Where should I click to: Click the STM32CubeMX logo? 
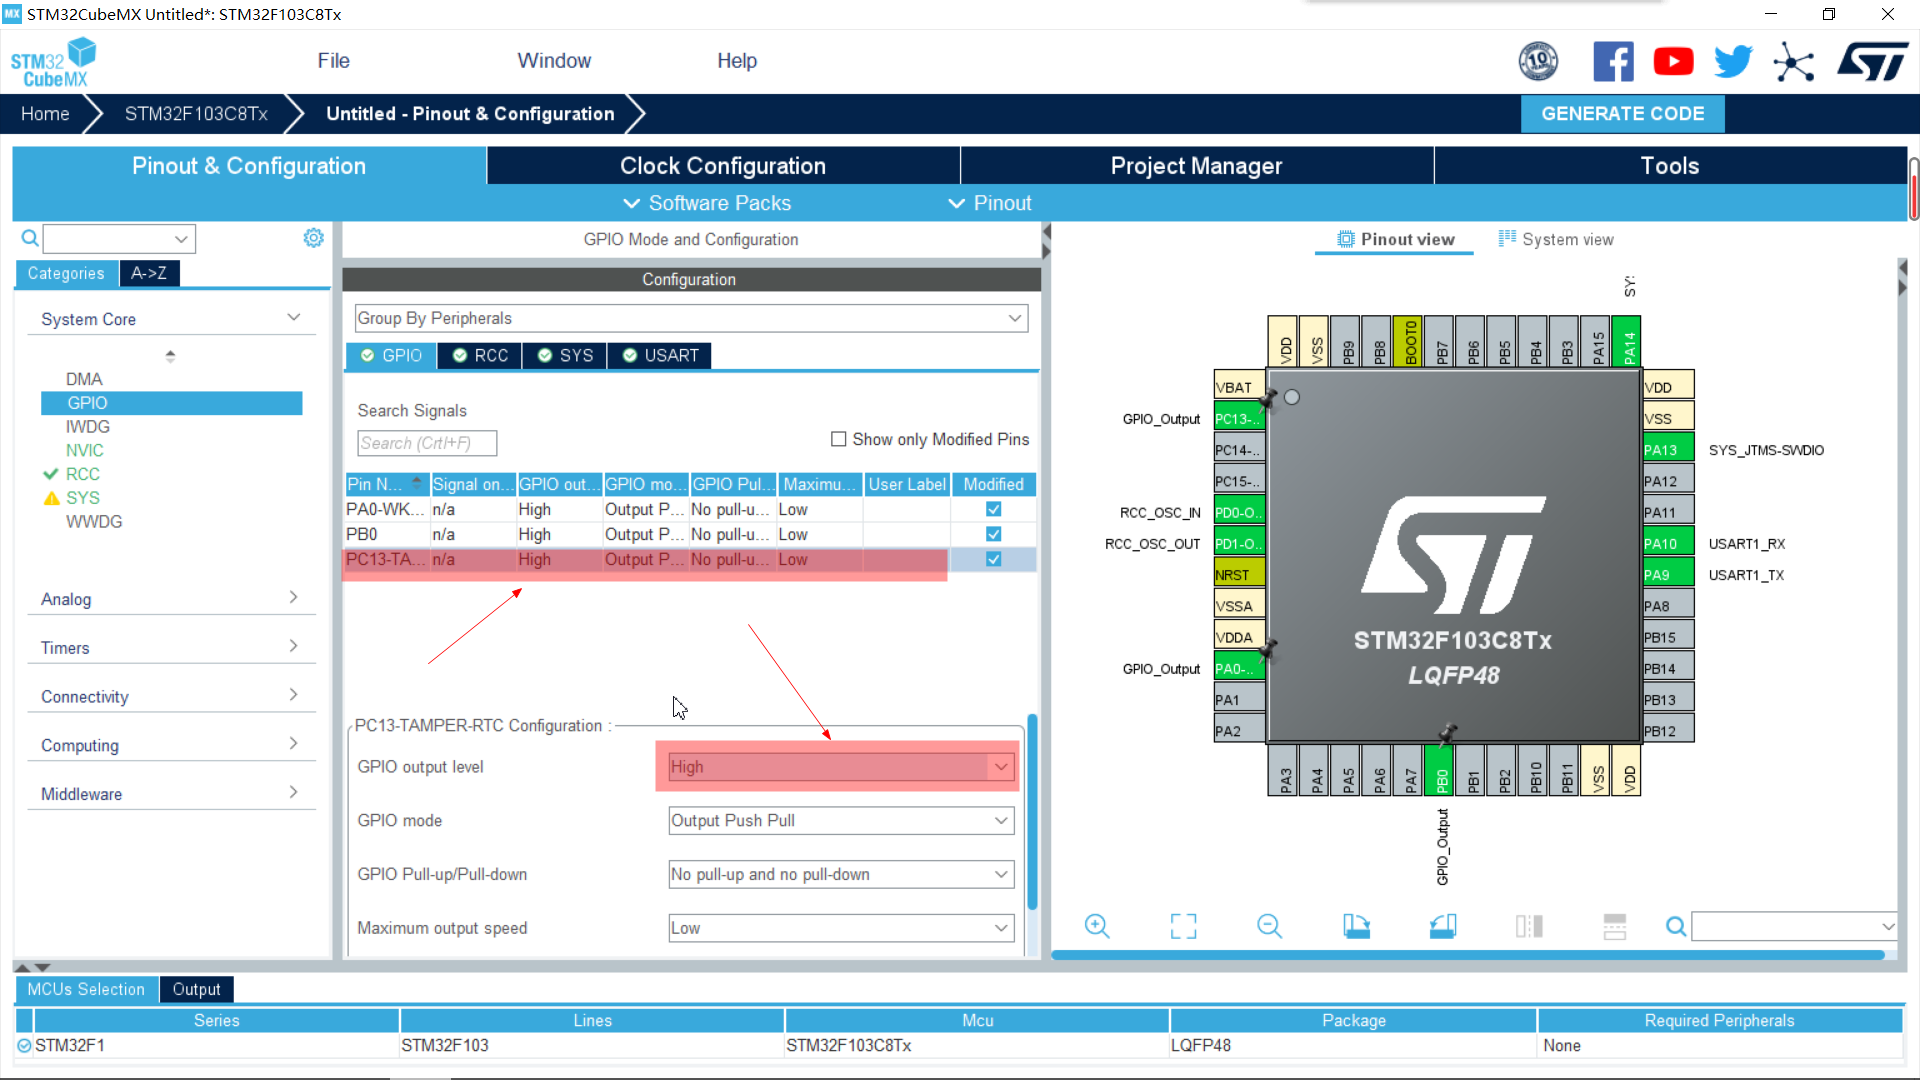coord(54,62)
